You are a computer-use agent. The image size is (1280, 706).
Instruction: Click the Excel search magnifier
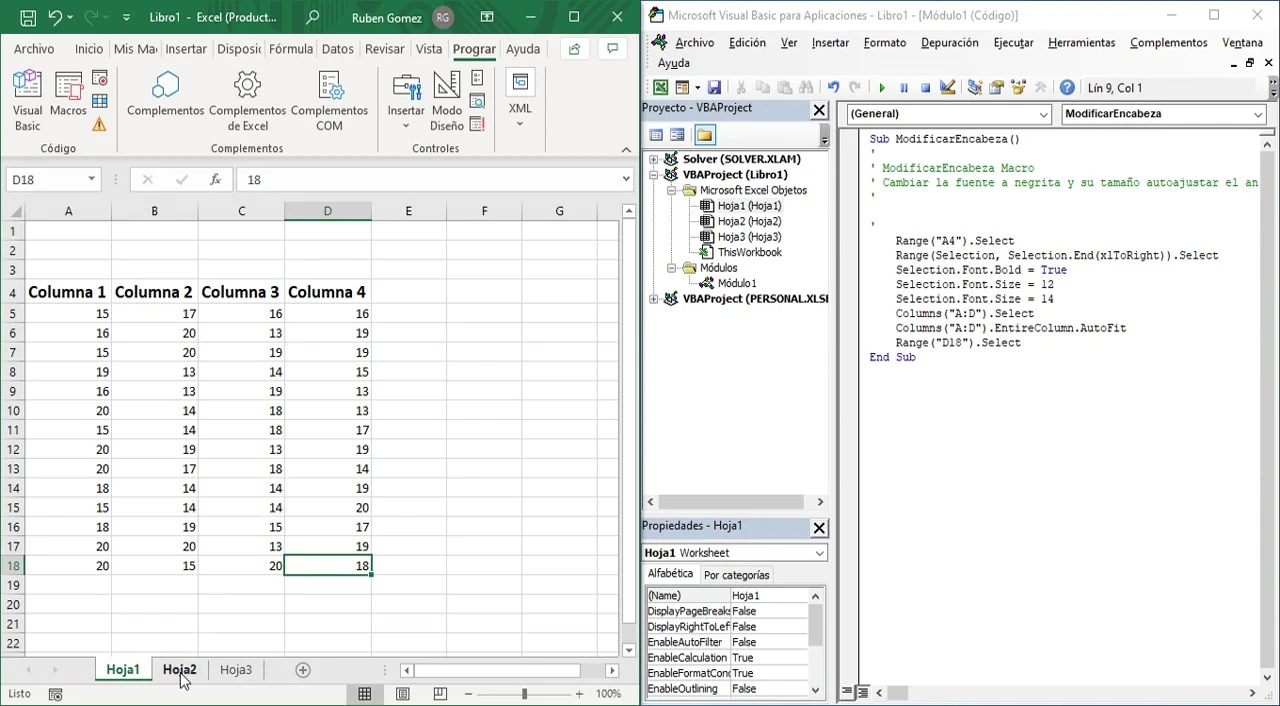313,17
